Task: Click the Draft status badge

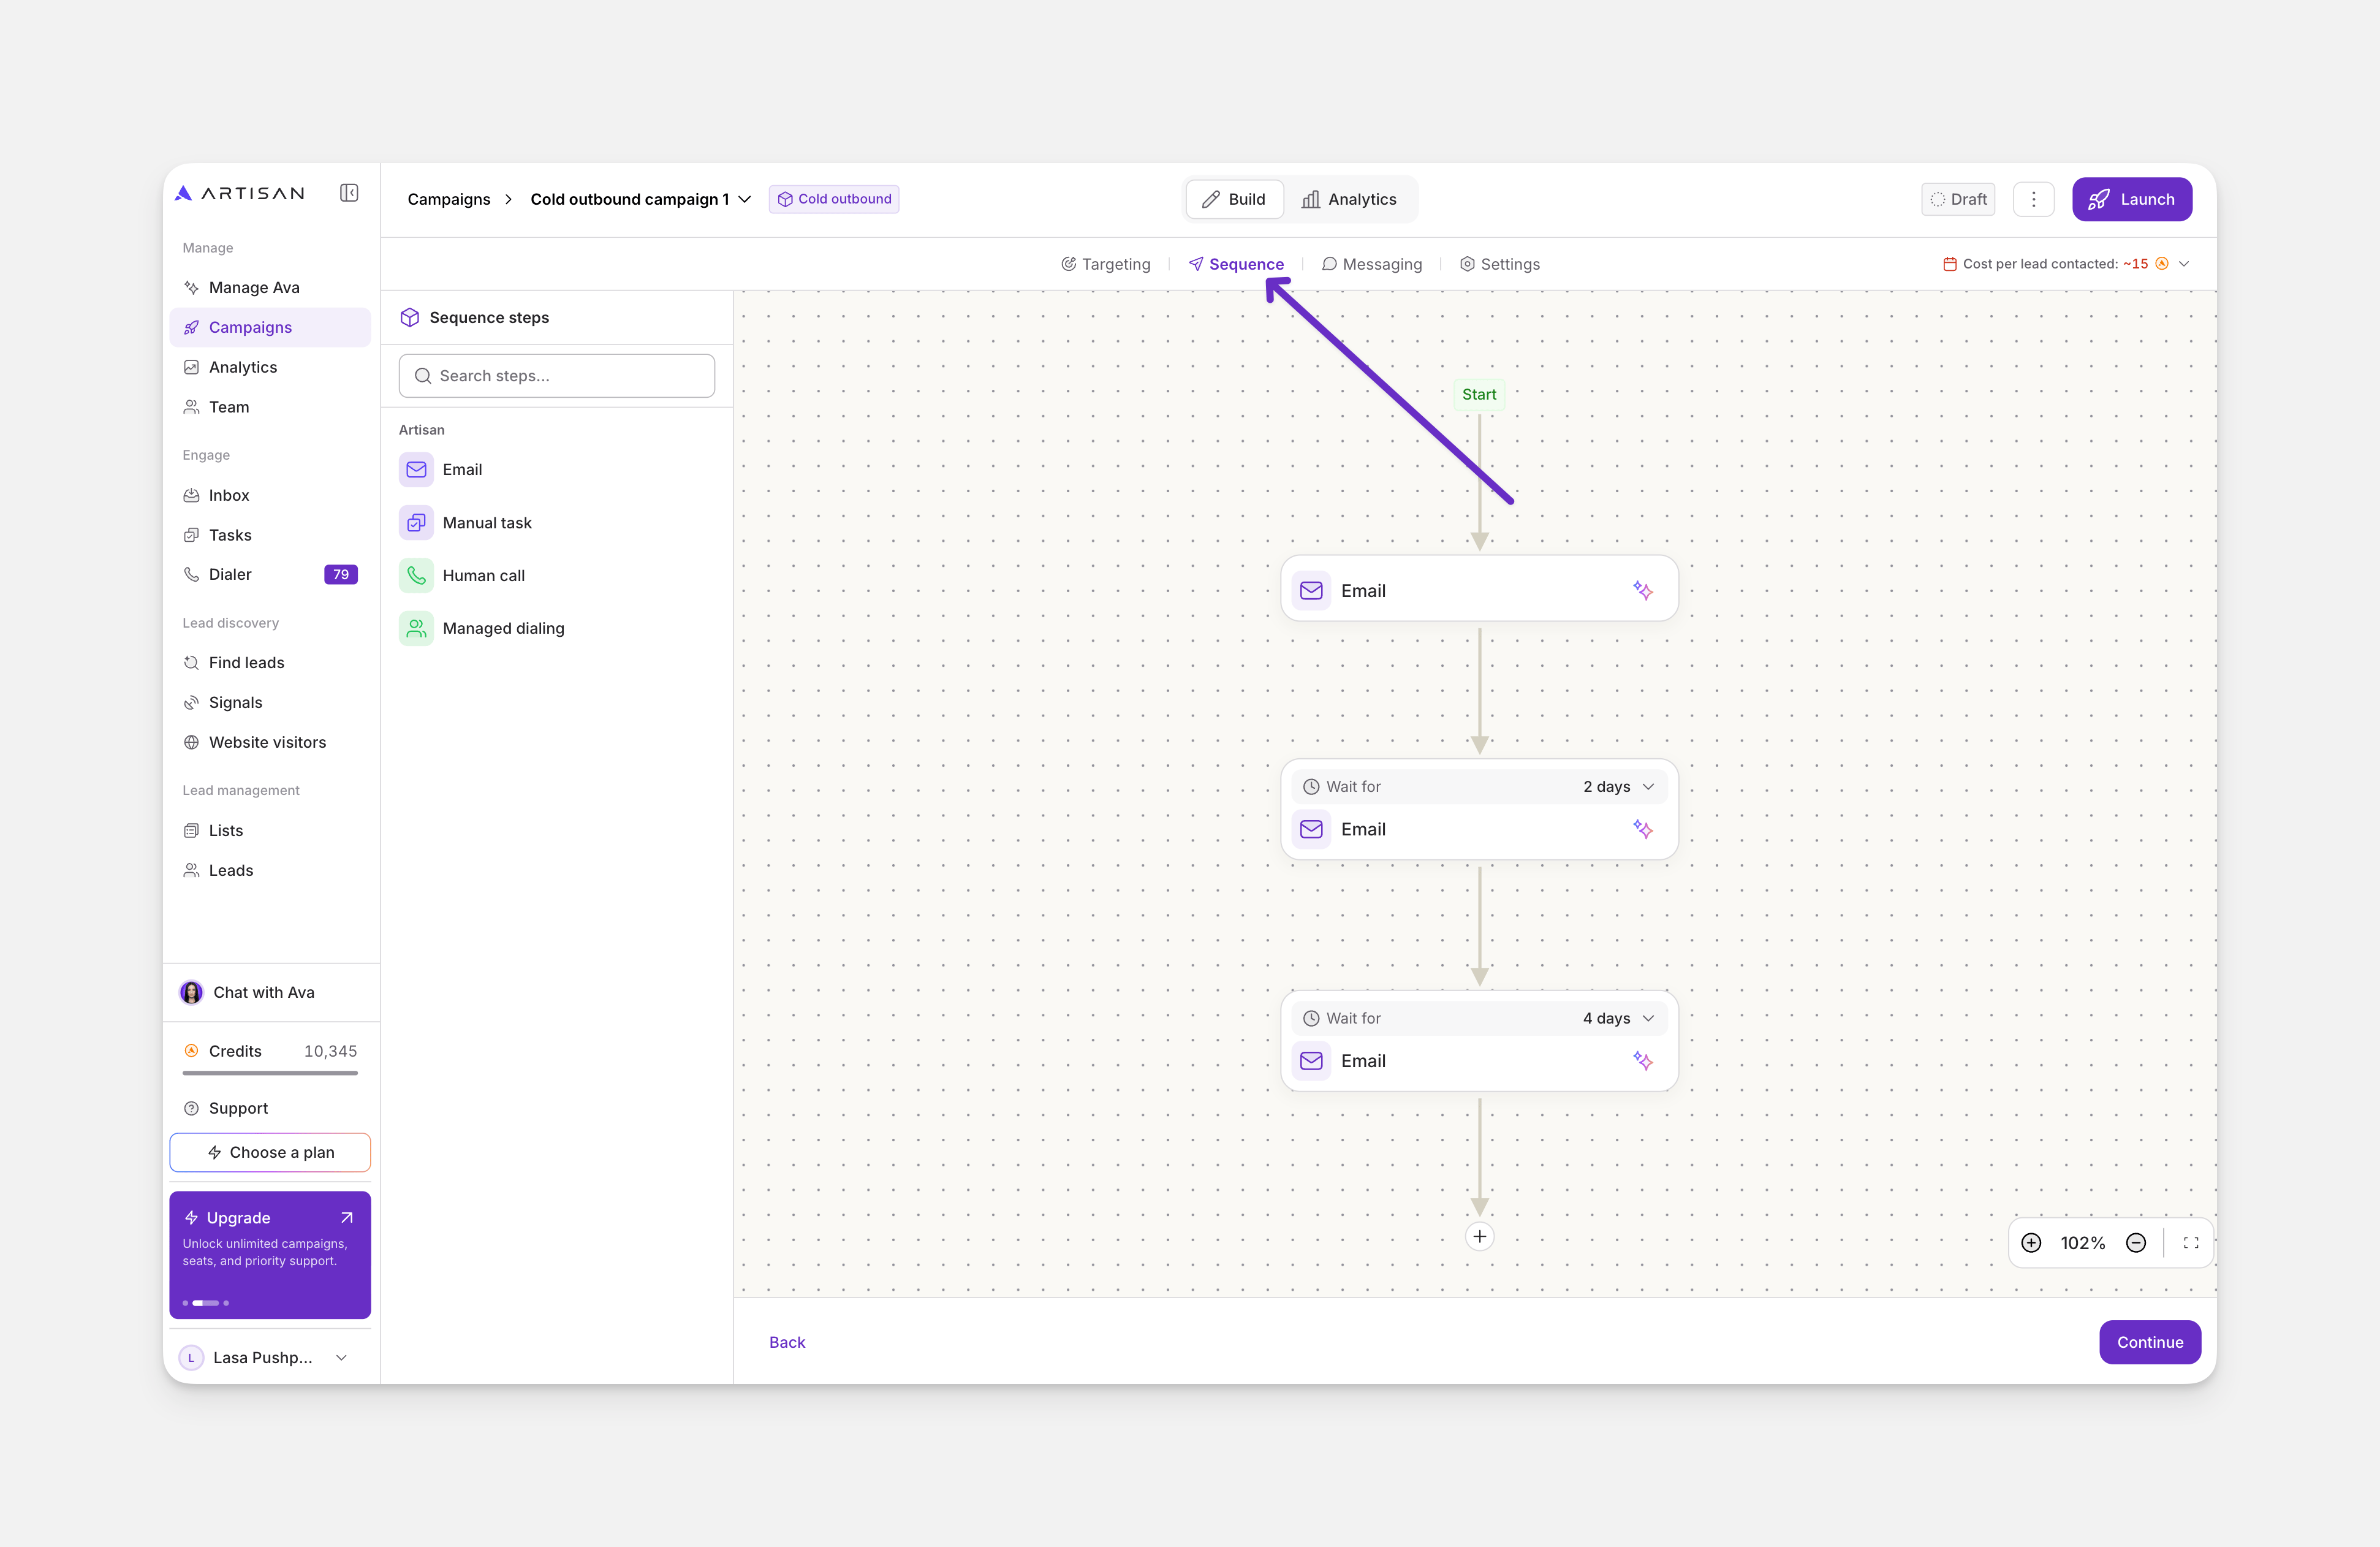Action: point(1958,199)
